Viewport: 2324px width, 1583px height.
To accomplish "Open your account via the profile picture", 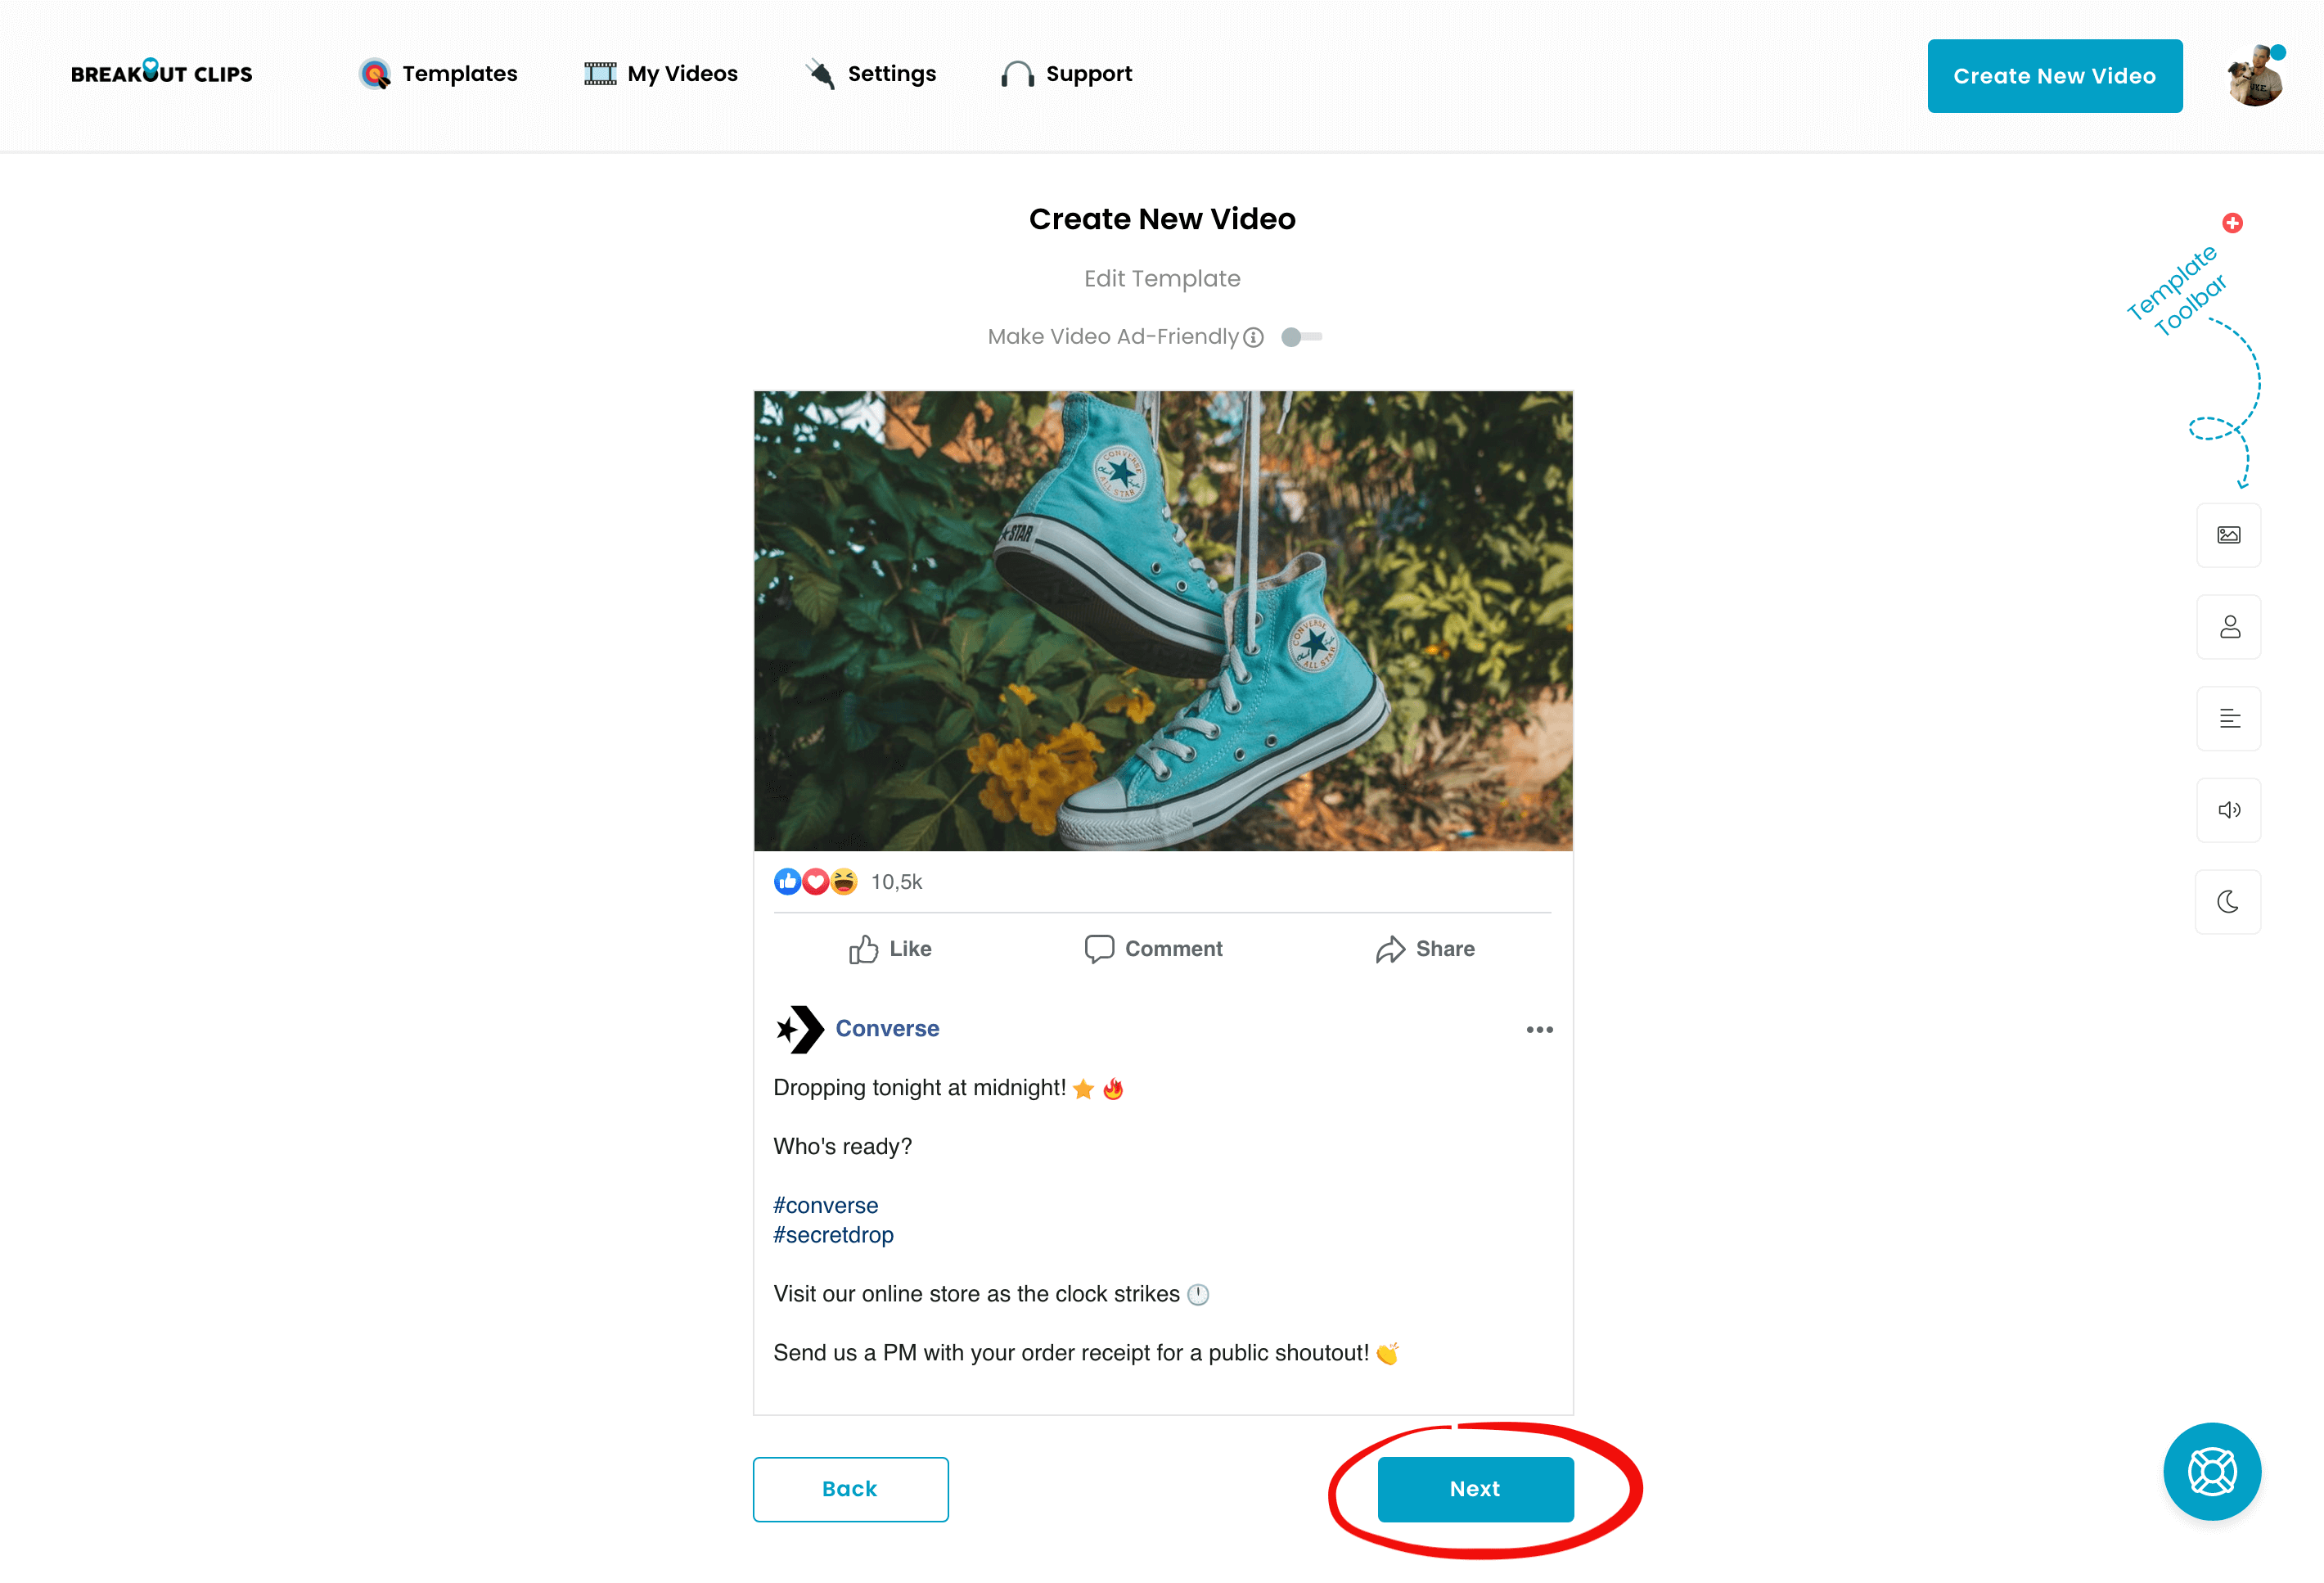I will 2252,75.
